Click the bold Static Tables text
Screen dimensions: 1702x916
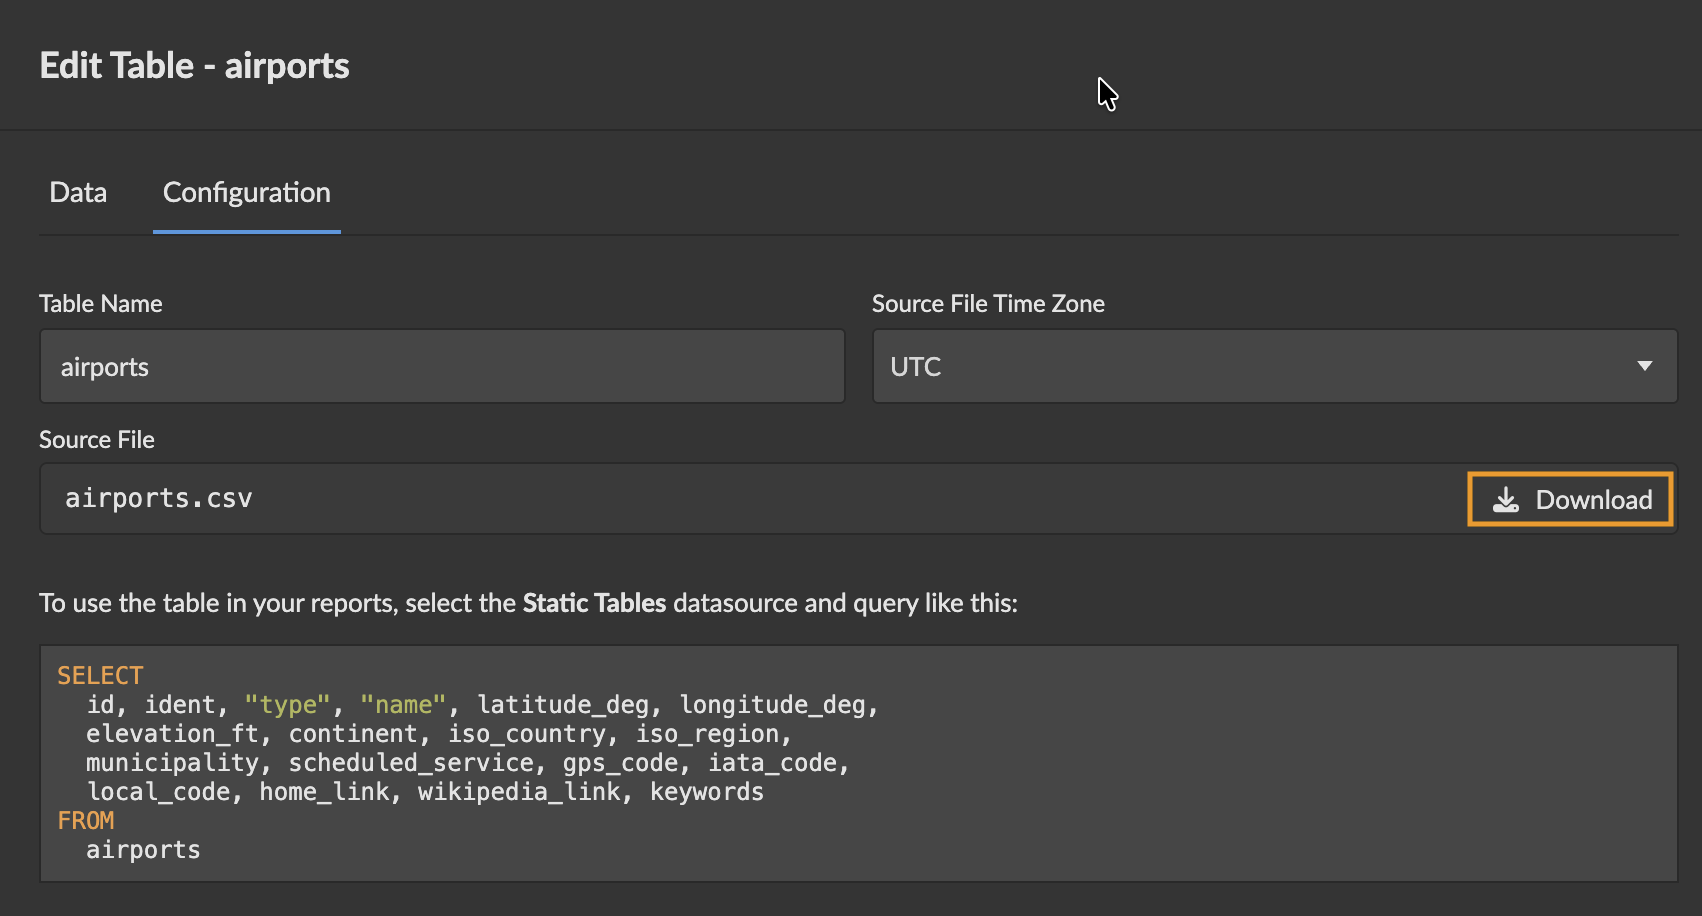(x=594, y=603)
